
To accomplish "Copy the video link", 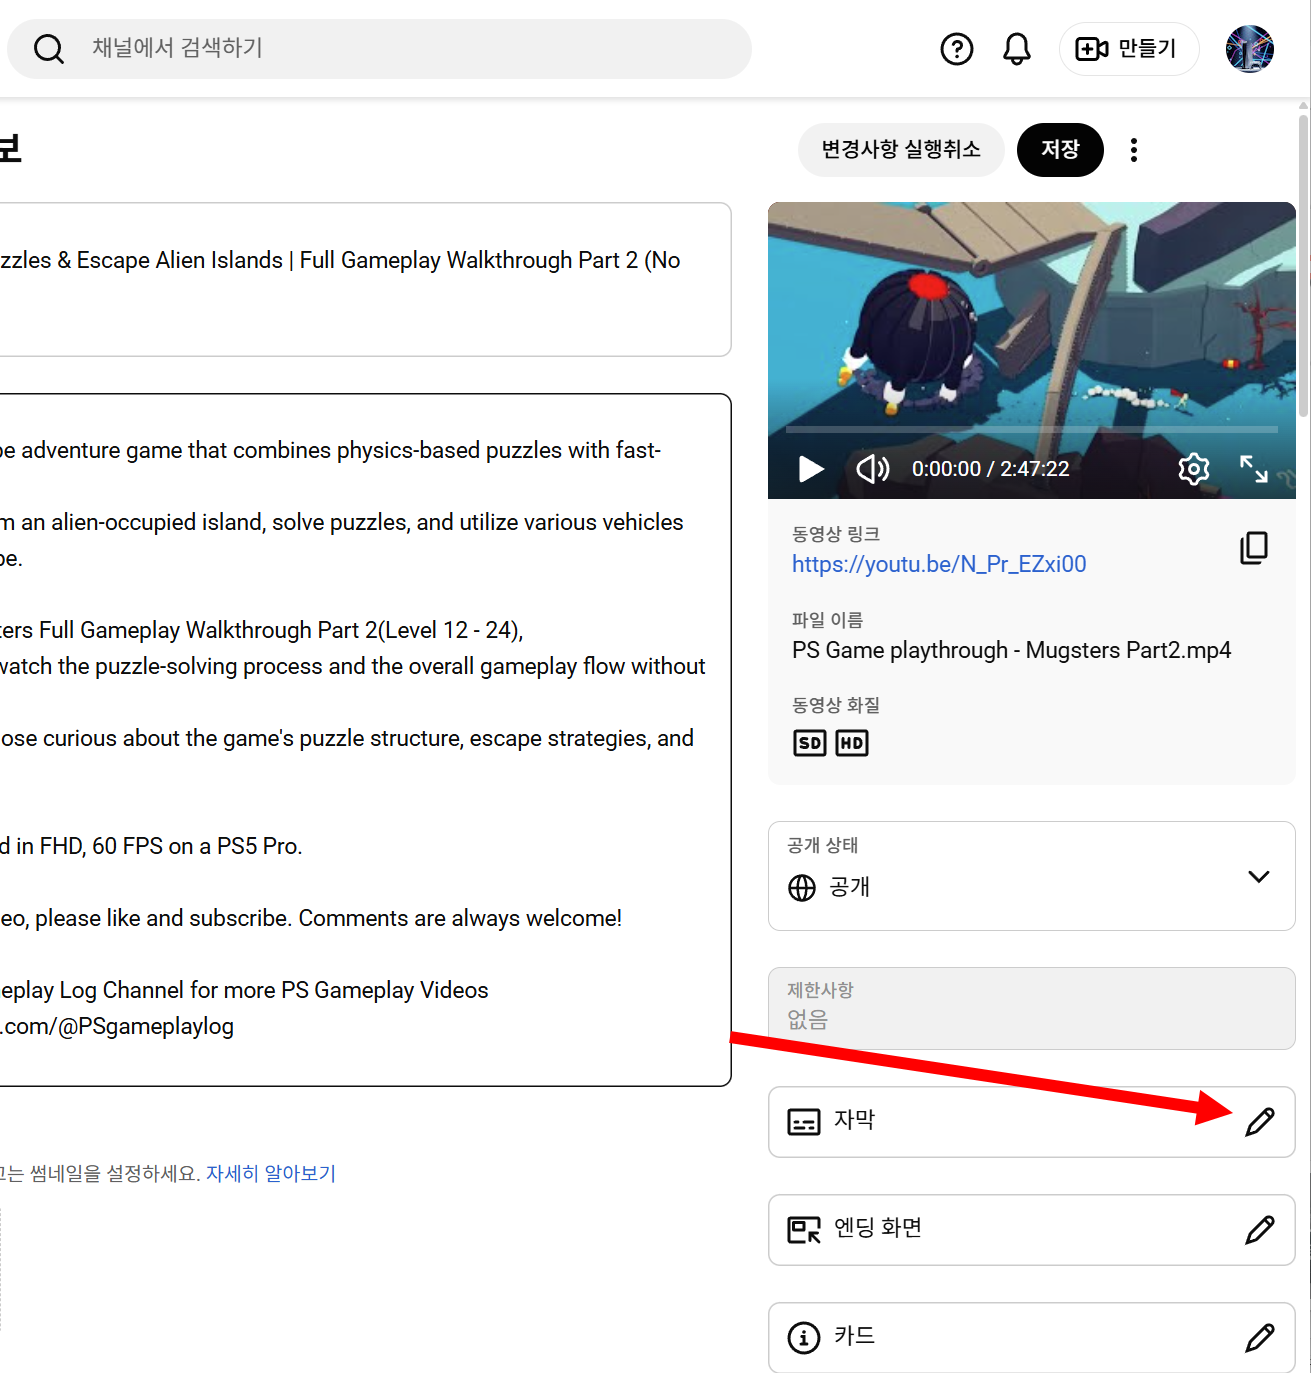I will [x=1254, y=548].
